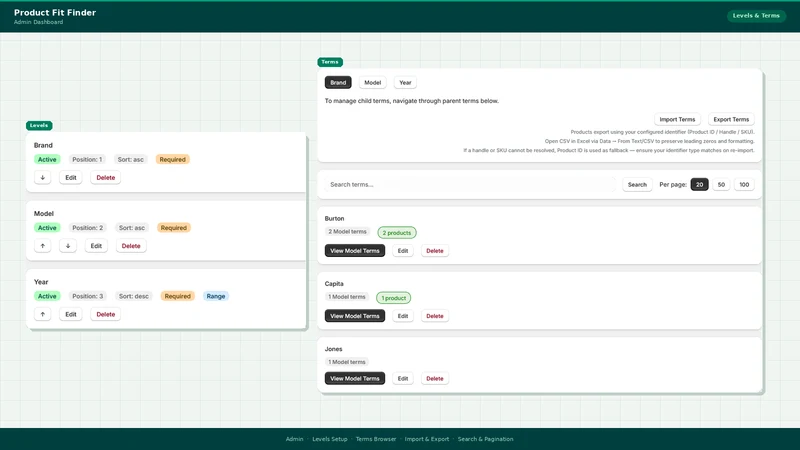This screenshot has width=800, height=450.
Task: View Model Terms for Capita
Action: (x=355, y=316)
